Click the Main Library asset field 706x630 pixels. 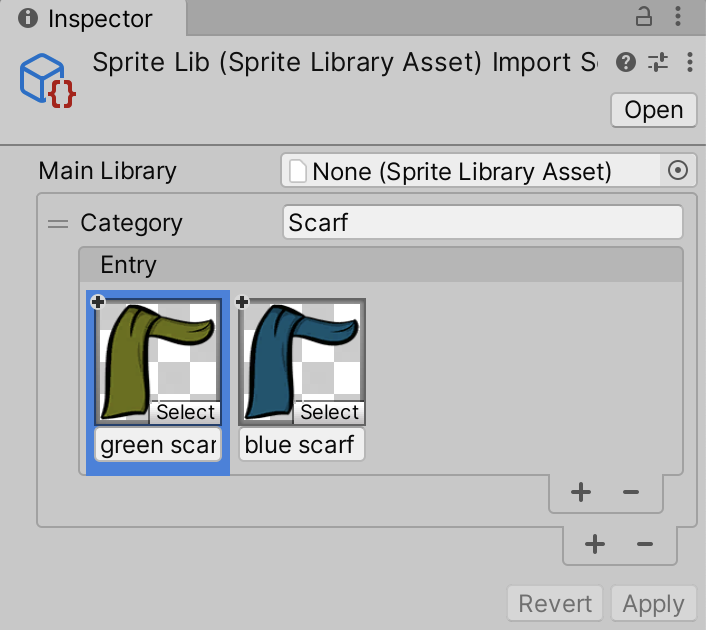pyautogui.click(x=470, y=171)
